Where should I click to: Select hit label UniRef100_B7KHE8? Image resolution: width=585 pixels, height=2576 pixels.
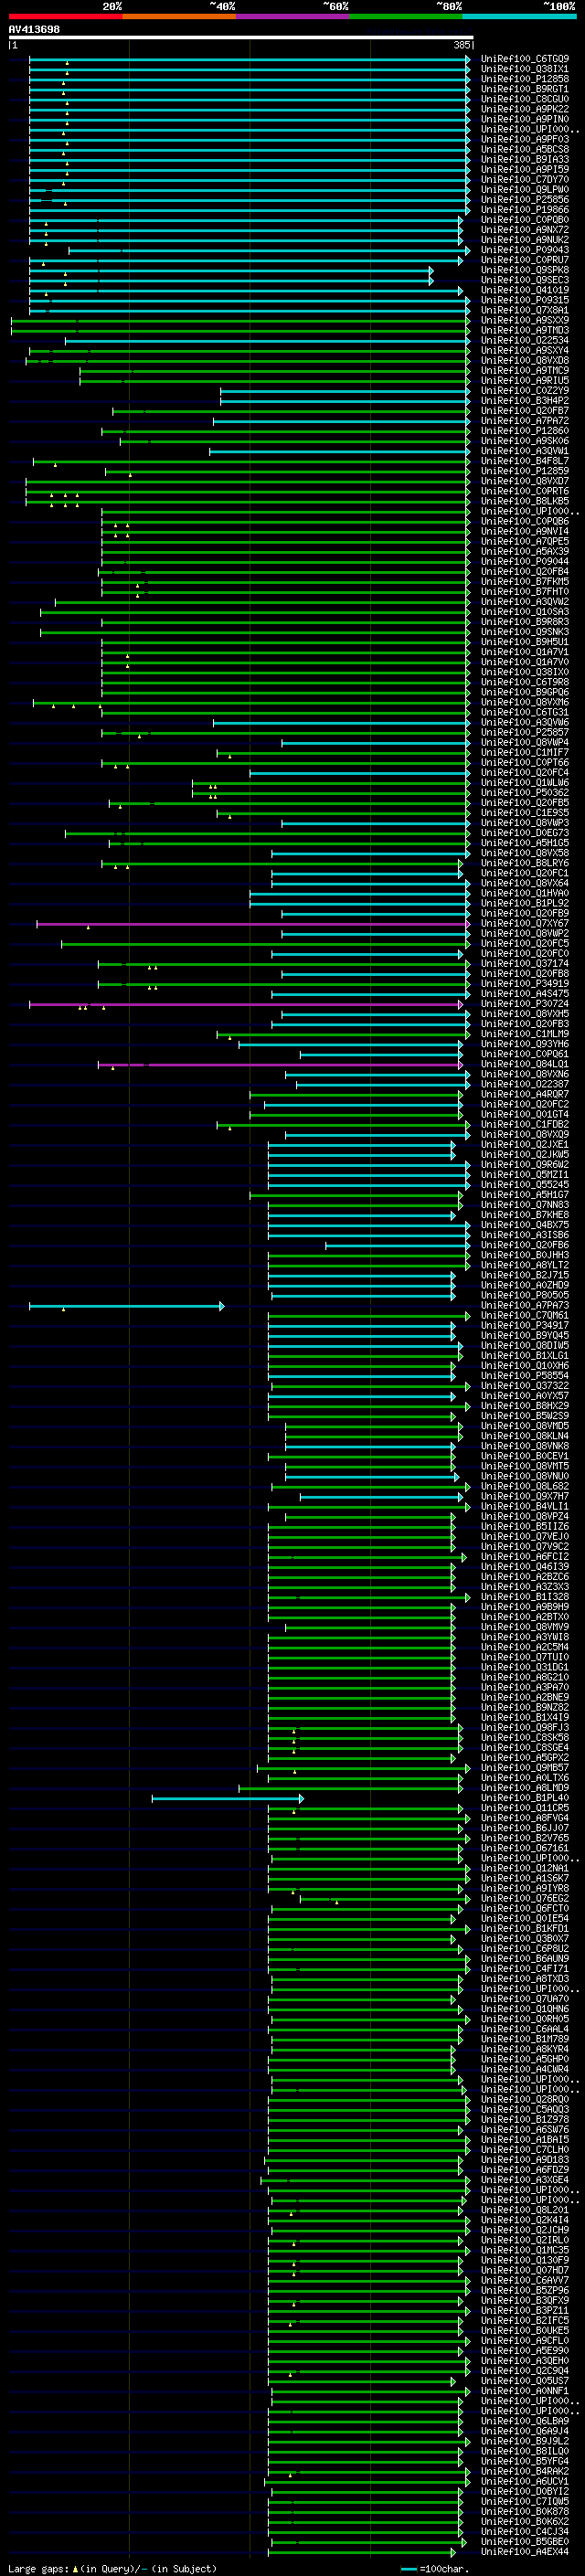click(525, 1215)
